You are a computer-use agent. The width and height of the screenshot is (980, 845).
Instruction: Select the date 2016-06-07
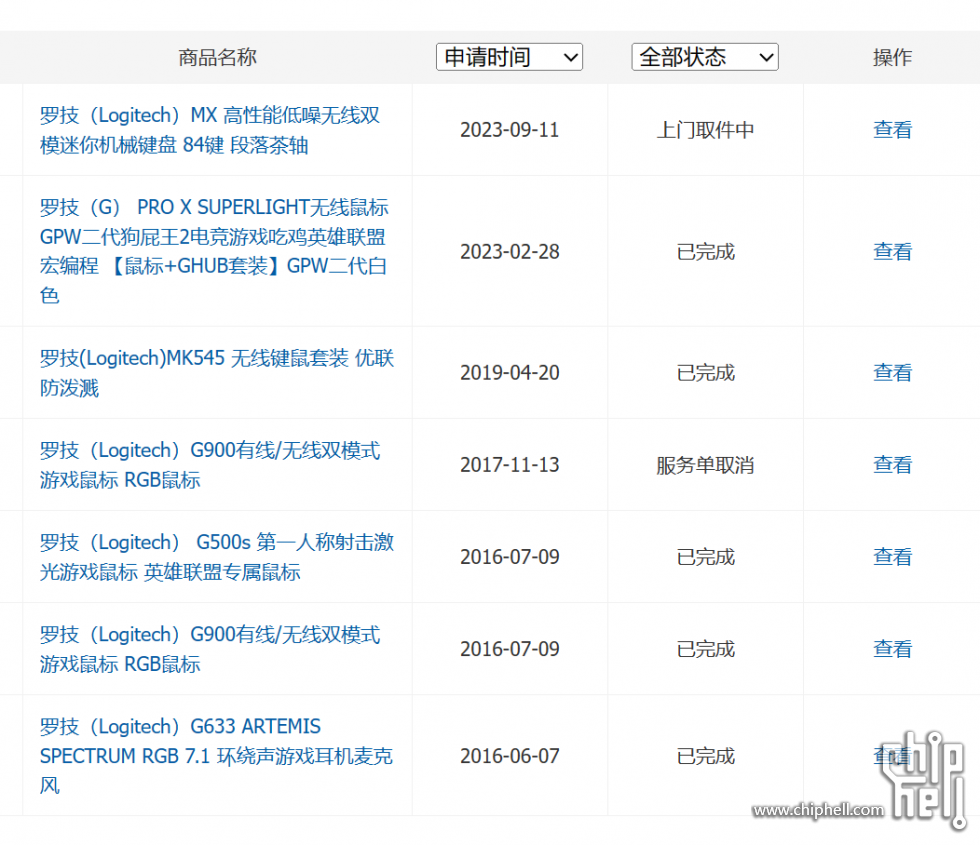(x=509, y=756)
